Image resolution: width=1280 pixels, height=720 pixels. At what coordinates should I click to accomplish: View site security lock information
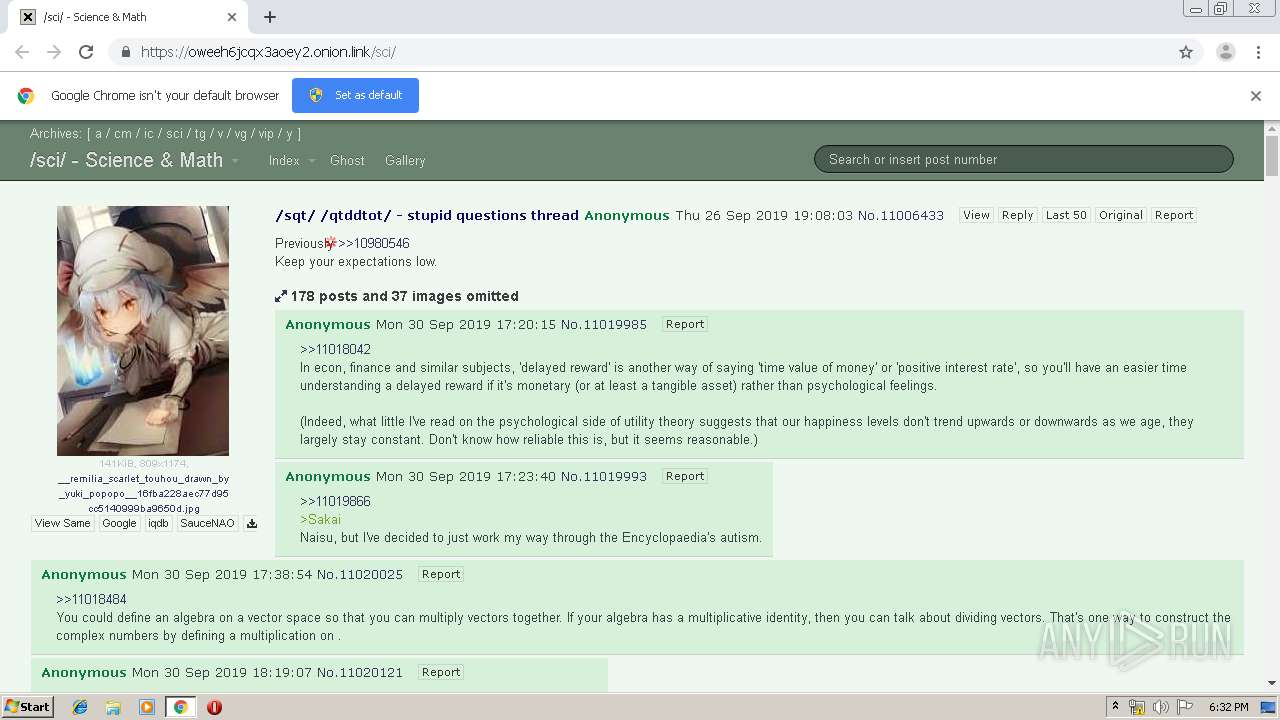125,52
